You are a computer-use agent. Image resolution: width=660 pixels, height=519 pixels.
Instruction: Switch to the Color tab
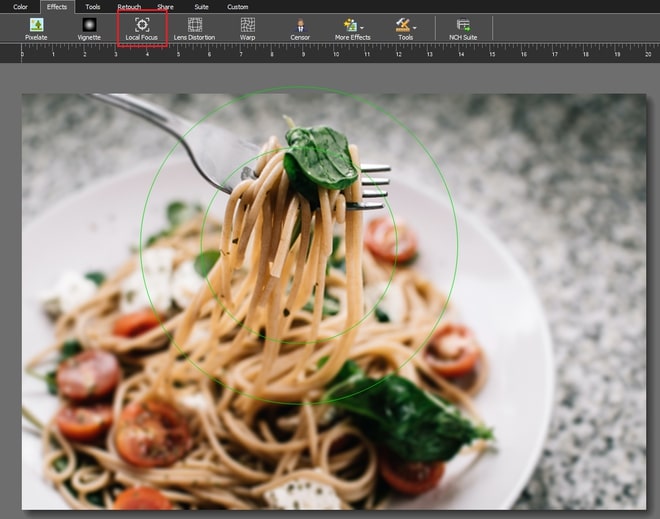[x=20, y=7]
